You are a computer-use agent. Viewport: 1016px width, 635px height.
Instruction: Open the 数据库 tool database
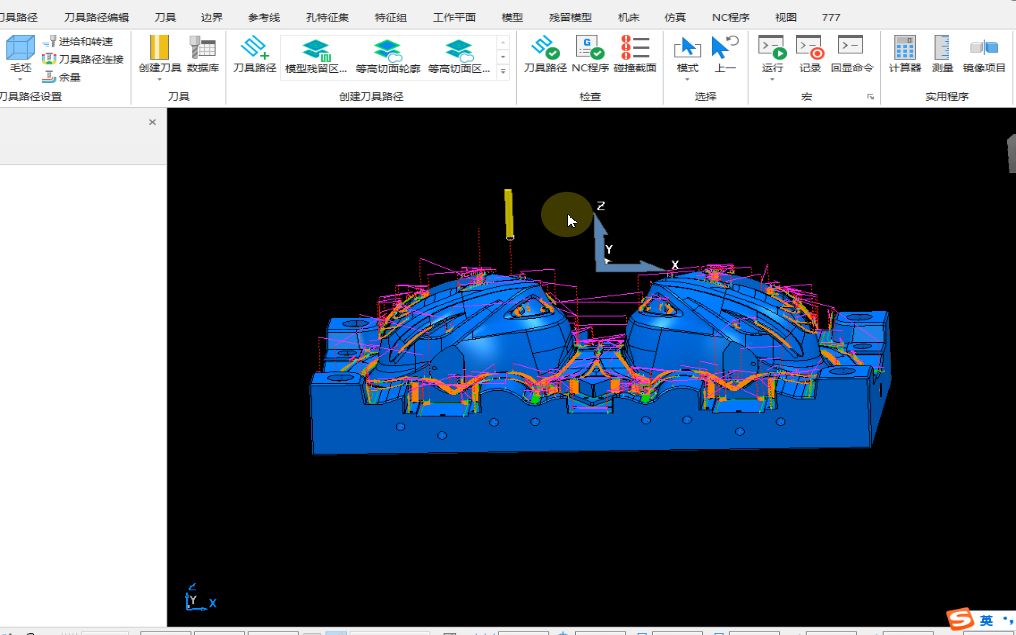pyautogui.click(x=203, y=53)
